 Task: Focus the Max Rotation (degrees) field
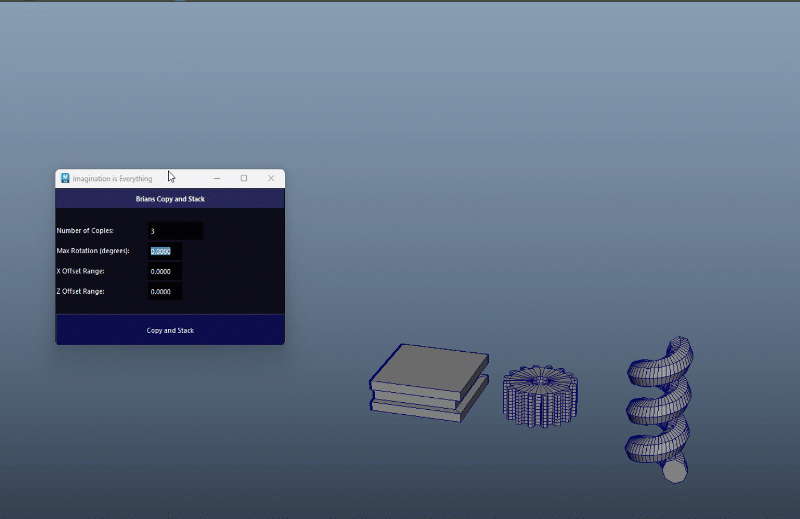click(165, 251)
